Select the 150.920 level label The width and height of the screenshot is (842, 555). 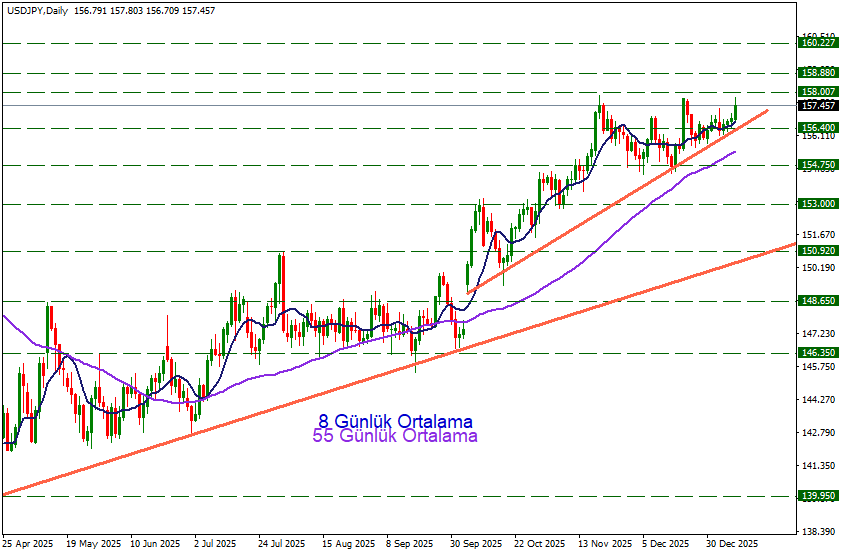(818, 251)
